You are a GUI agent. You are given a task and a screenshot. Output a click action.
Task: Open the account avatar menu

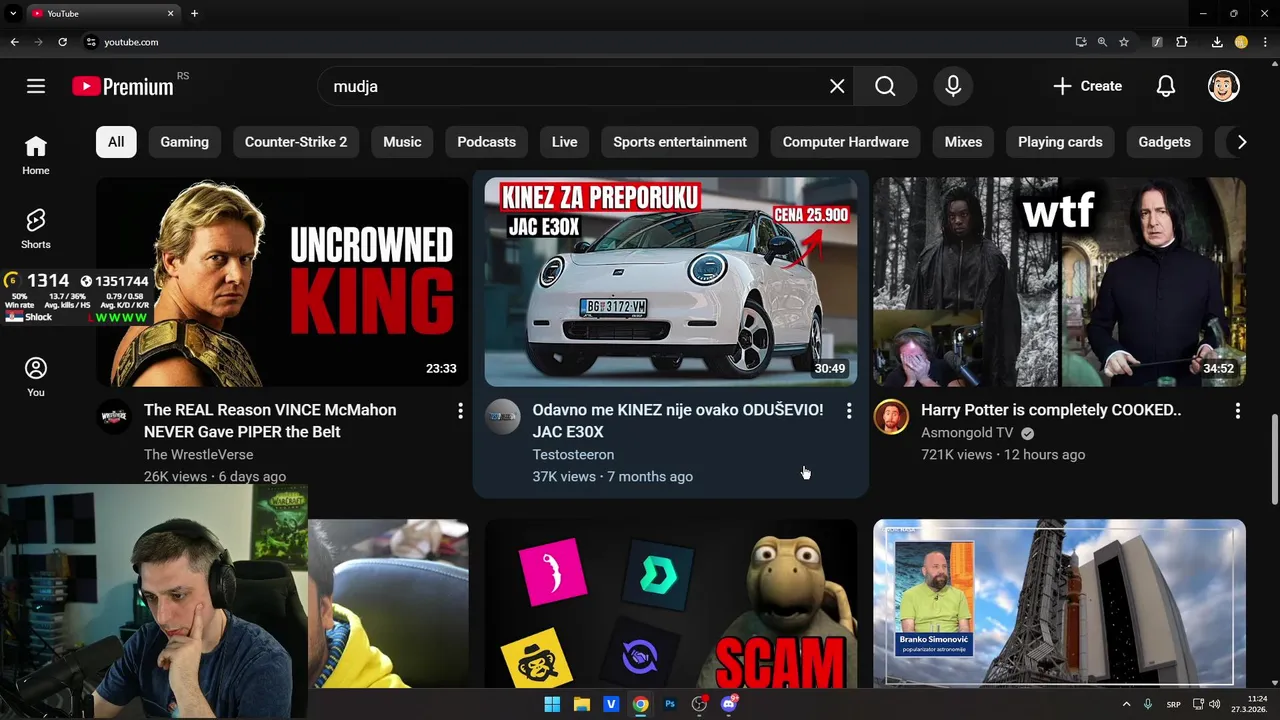tap(1224, 86)
